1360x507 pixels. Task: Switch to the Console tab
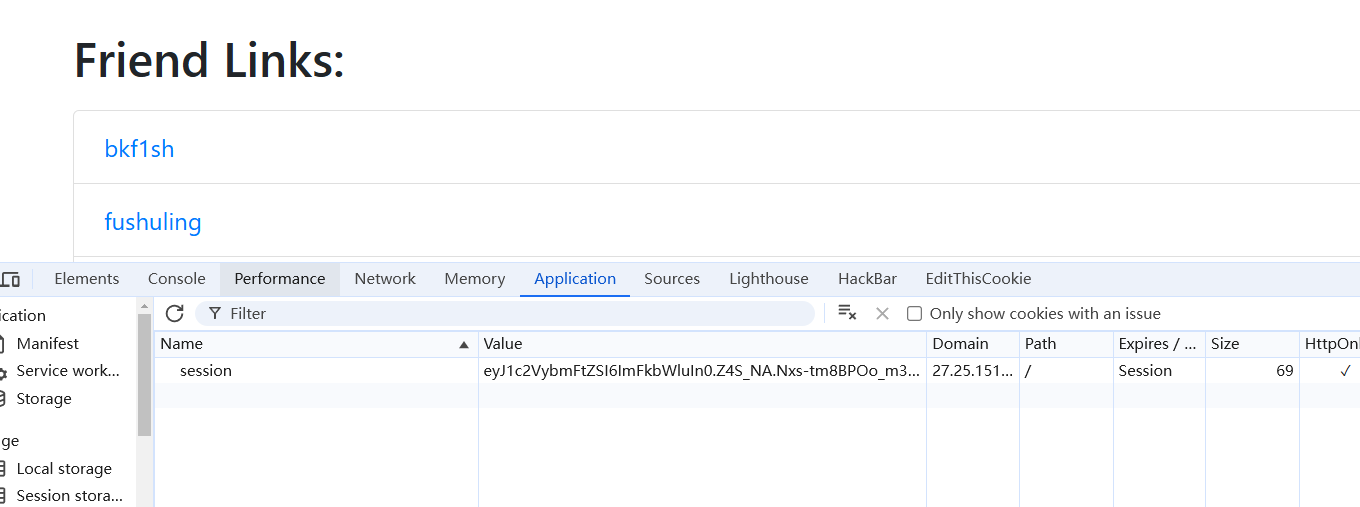(177, 279)
